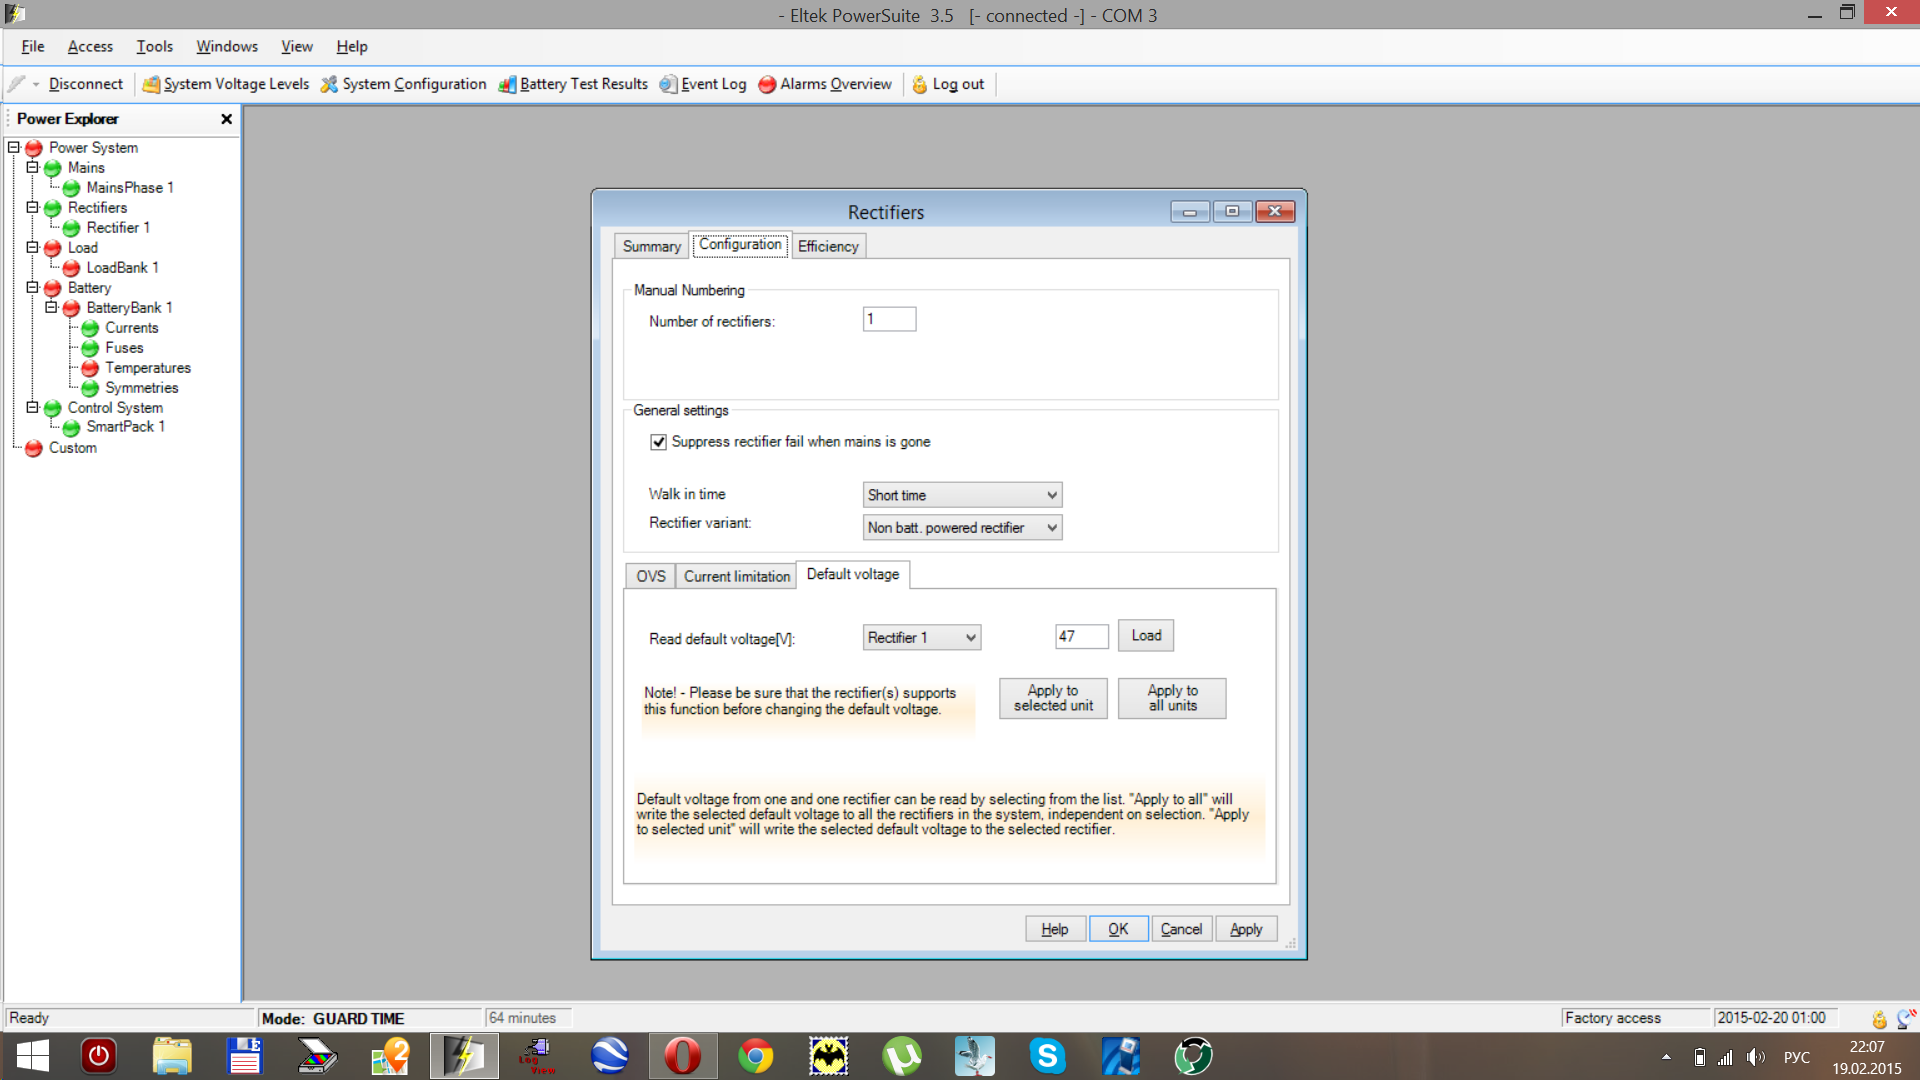The width and height of the screenshot is (1920, 1080).
Task: Collapse the BatteryBank 1 tree node
Action: [x=51, y=307]
